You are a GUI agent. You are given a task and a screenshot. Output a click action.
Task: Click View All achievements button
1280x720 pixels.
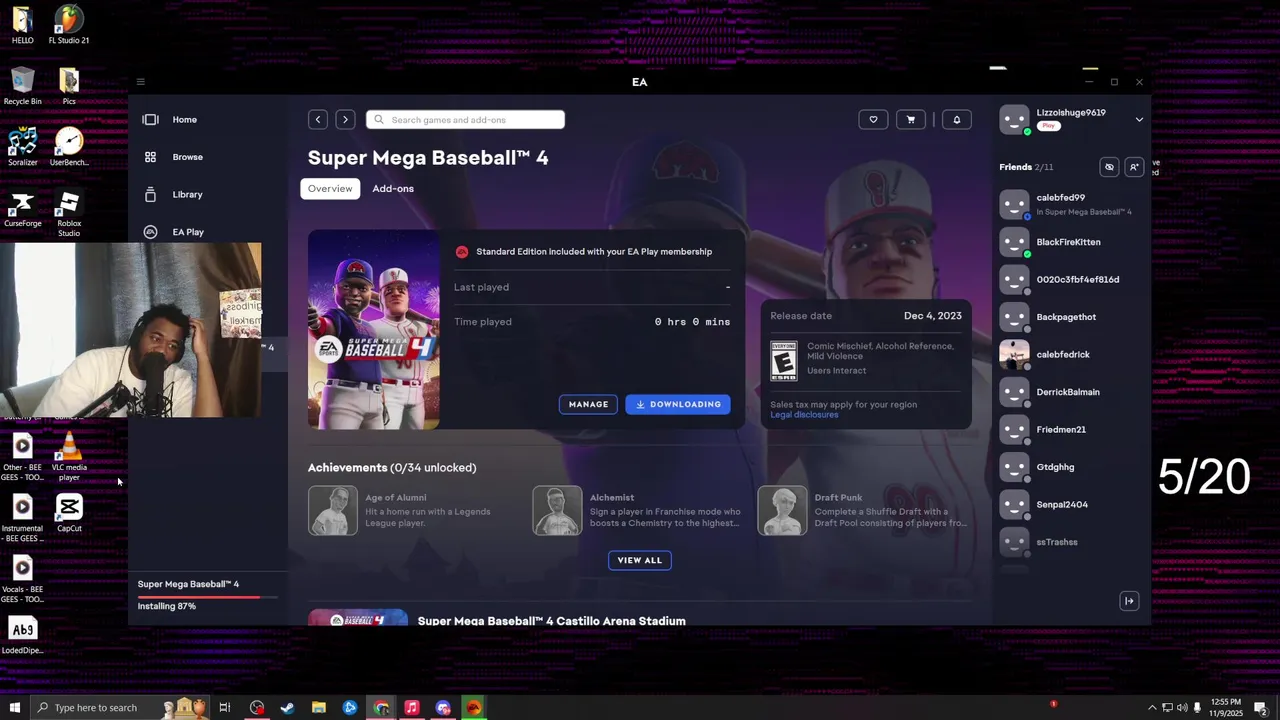640,560
